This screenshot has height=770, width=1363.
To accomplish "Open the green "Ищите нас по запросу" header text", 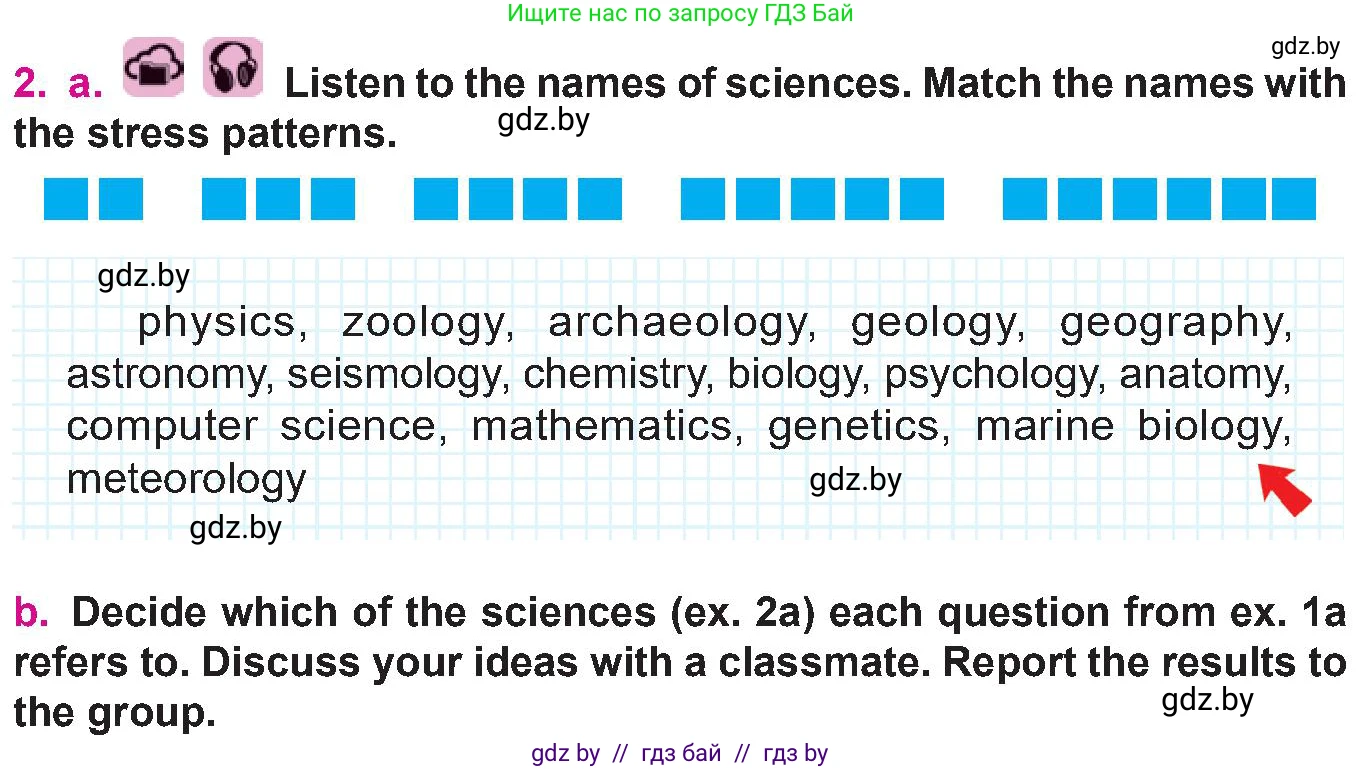I will pos(680,13).
